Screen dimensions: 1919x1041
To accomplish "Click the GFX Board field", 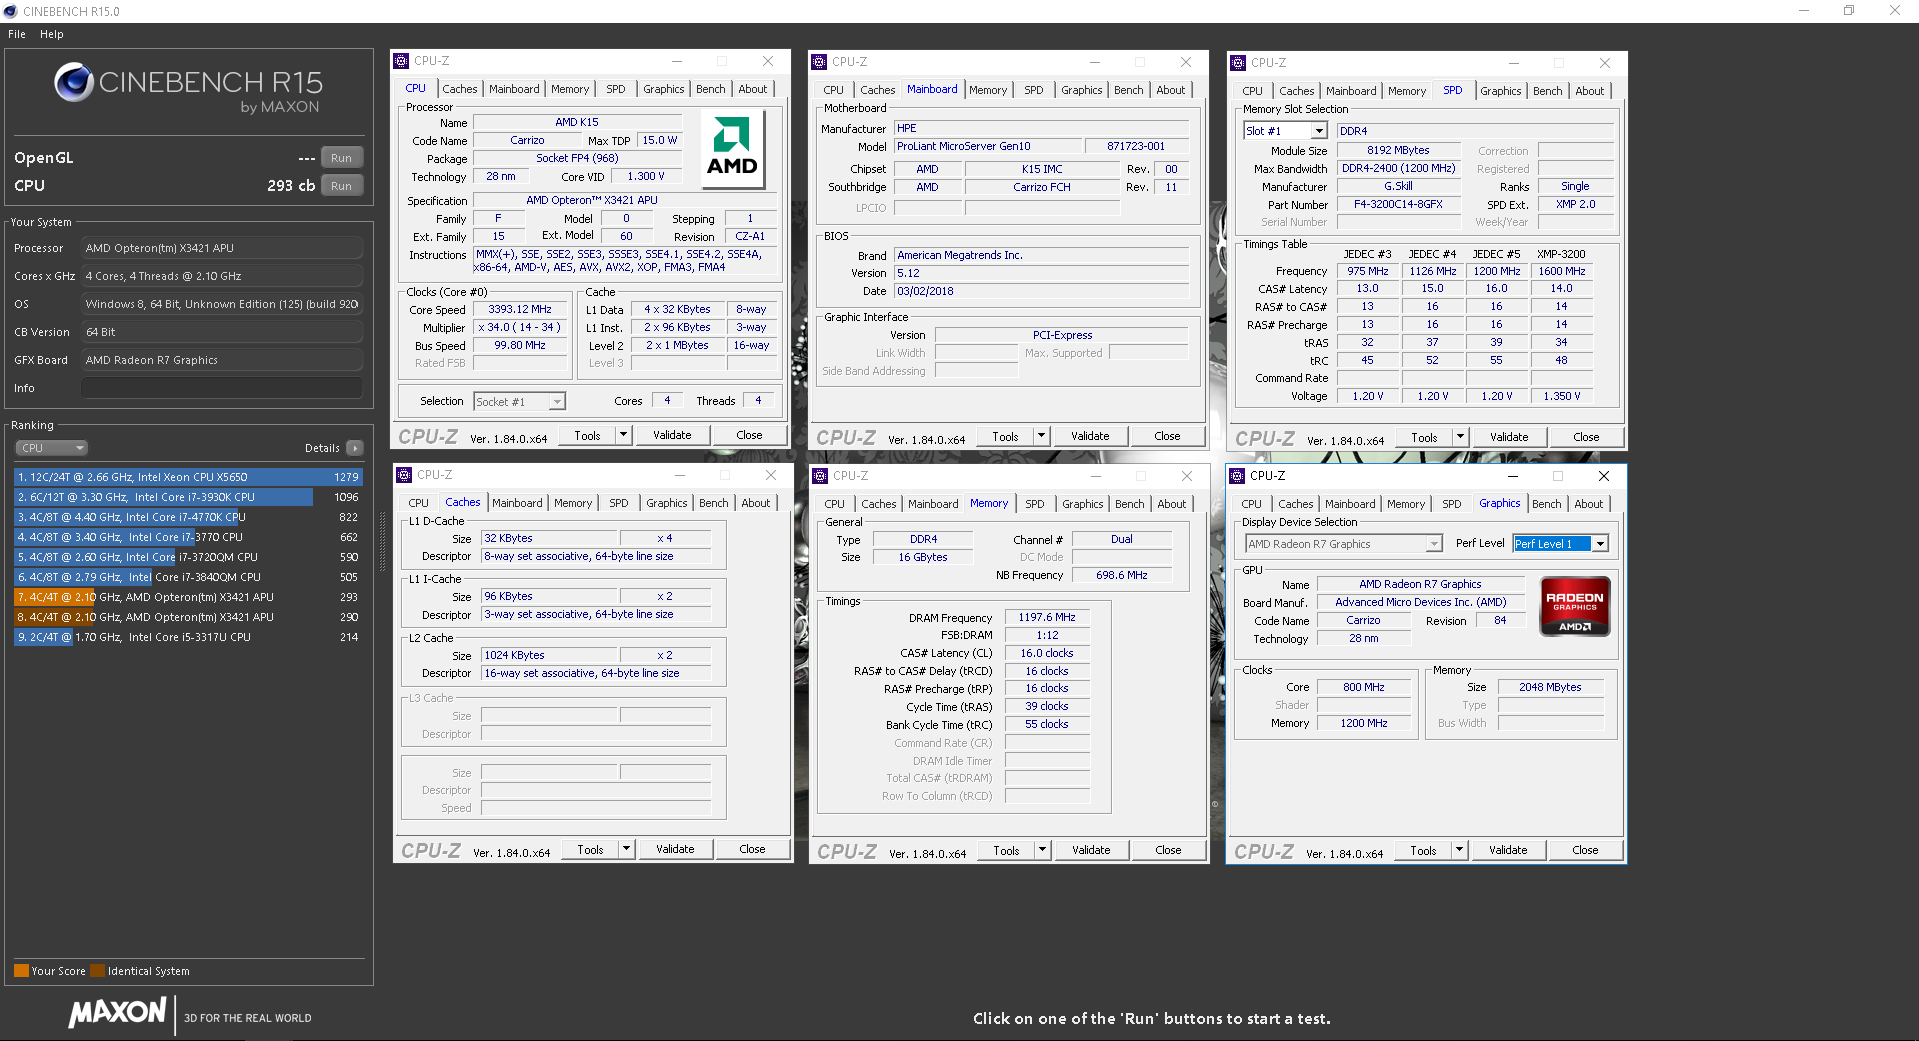I will click(x=222, y=360).
